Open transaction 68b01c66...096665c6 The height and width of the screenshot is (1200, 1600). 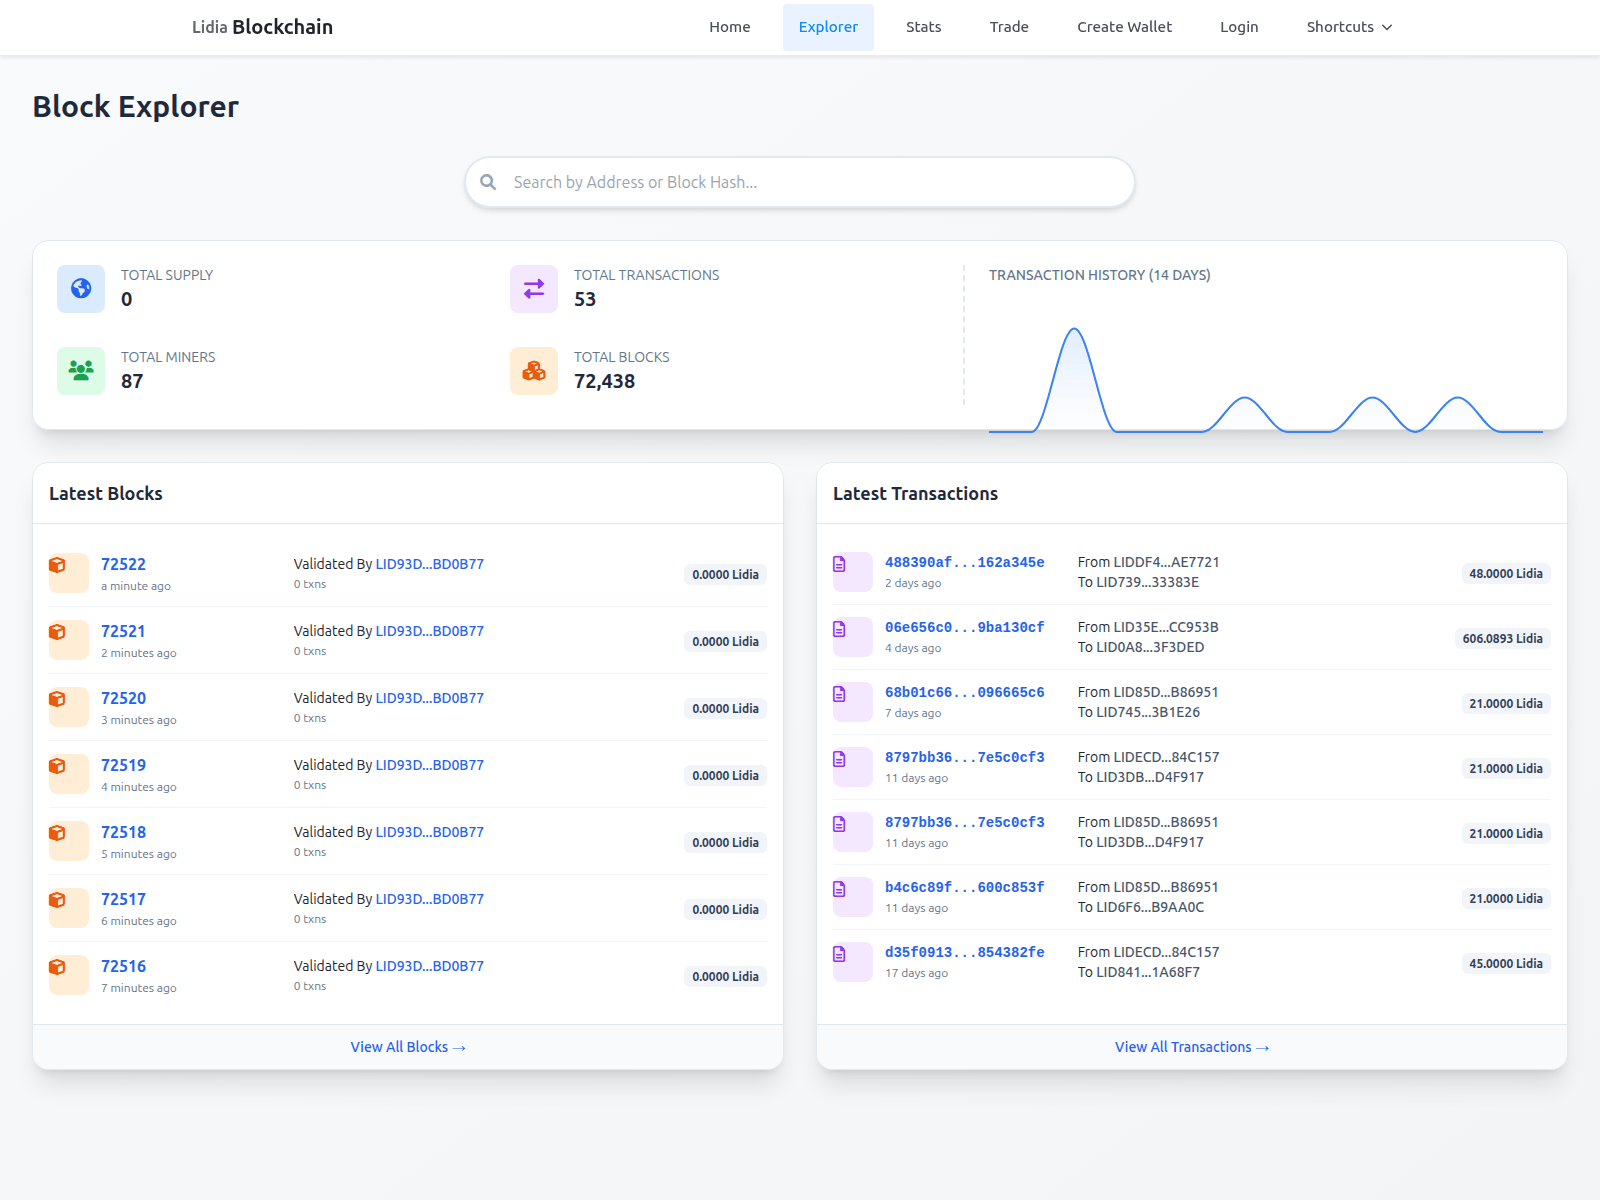pos(965,692)
